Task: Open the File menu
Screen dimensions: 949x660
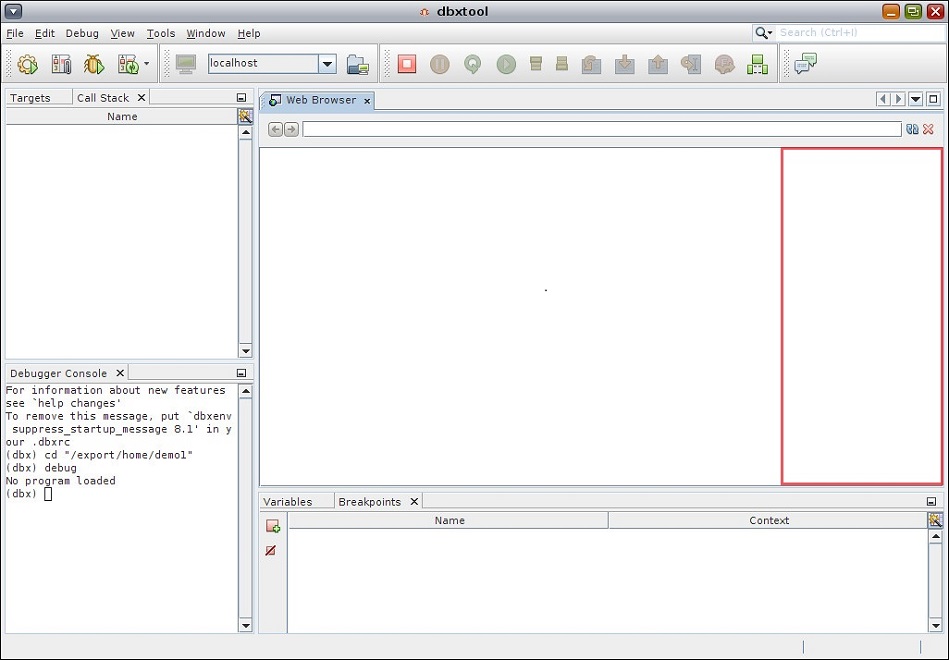Action: click(15, 33)
